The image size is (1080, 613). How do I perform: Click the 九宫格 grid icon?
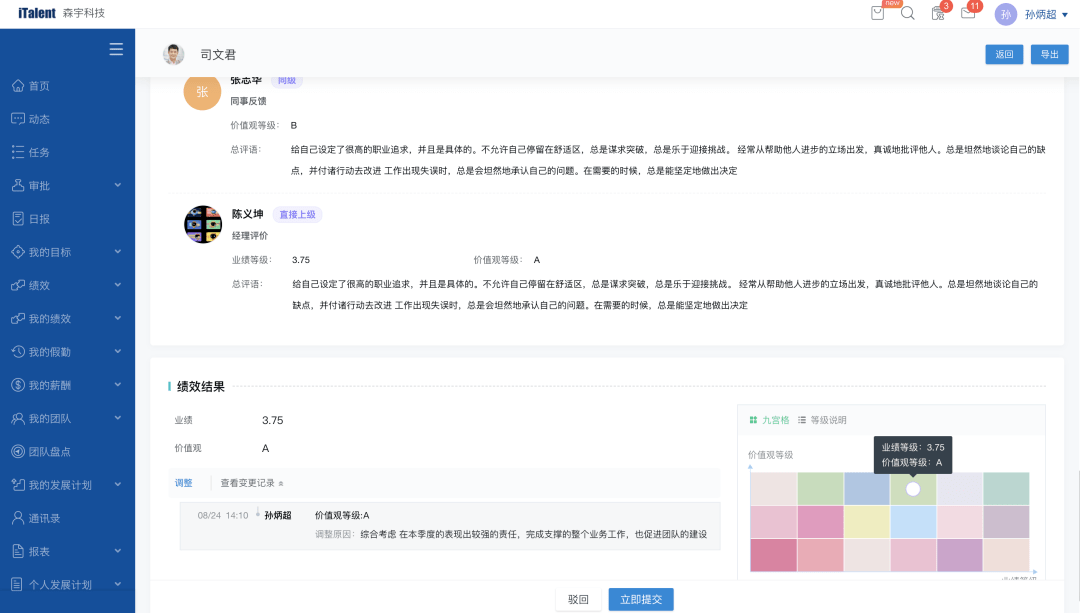click(753, 420)
